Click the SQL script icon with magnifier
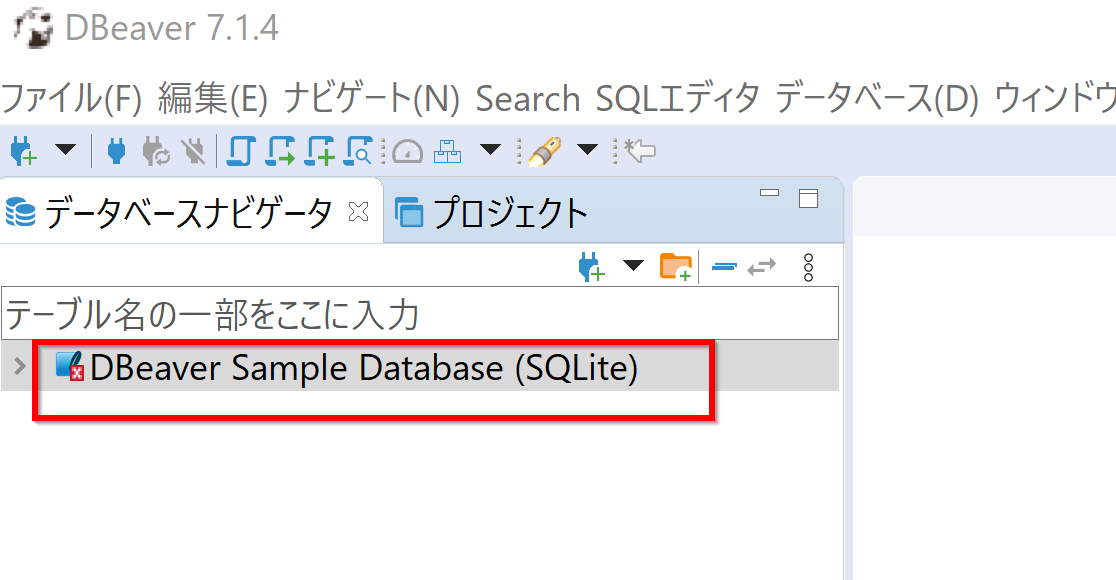Screen dimensions: 1116x580 click(x=358, y=151)
